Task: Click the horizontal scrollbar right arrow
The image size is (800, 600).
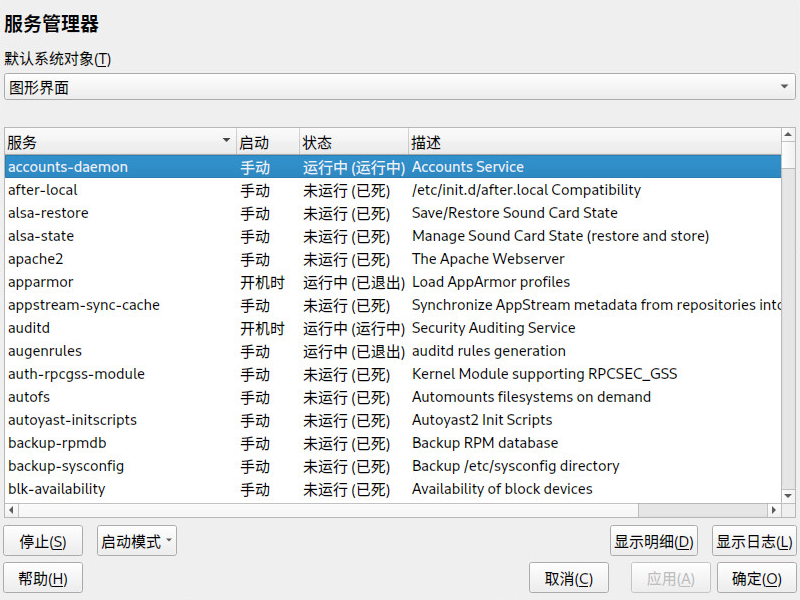Action: 774,510
